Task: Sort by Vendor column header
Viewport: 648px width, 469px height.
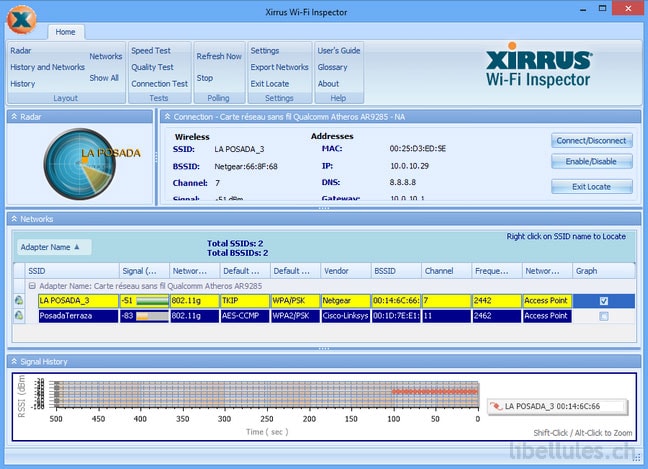Action: 345,271
